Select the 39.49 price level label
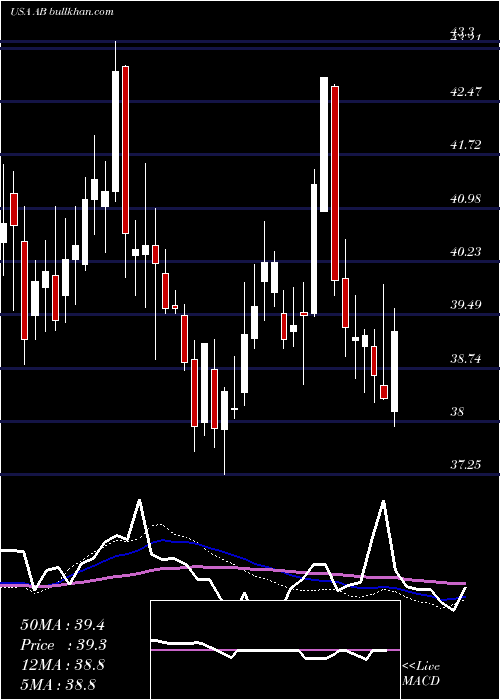Viewport: 500px width, 700px height. pyautogui.click(x=466, y=305)
